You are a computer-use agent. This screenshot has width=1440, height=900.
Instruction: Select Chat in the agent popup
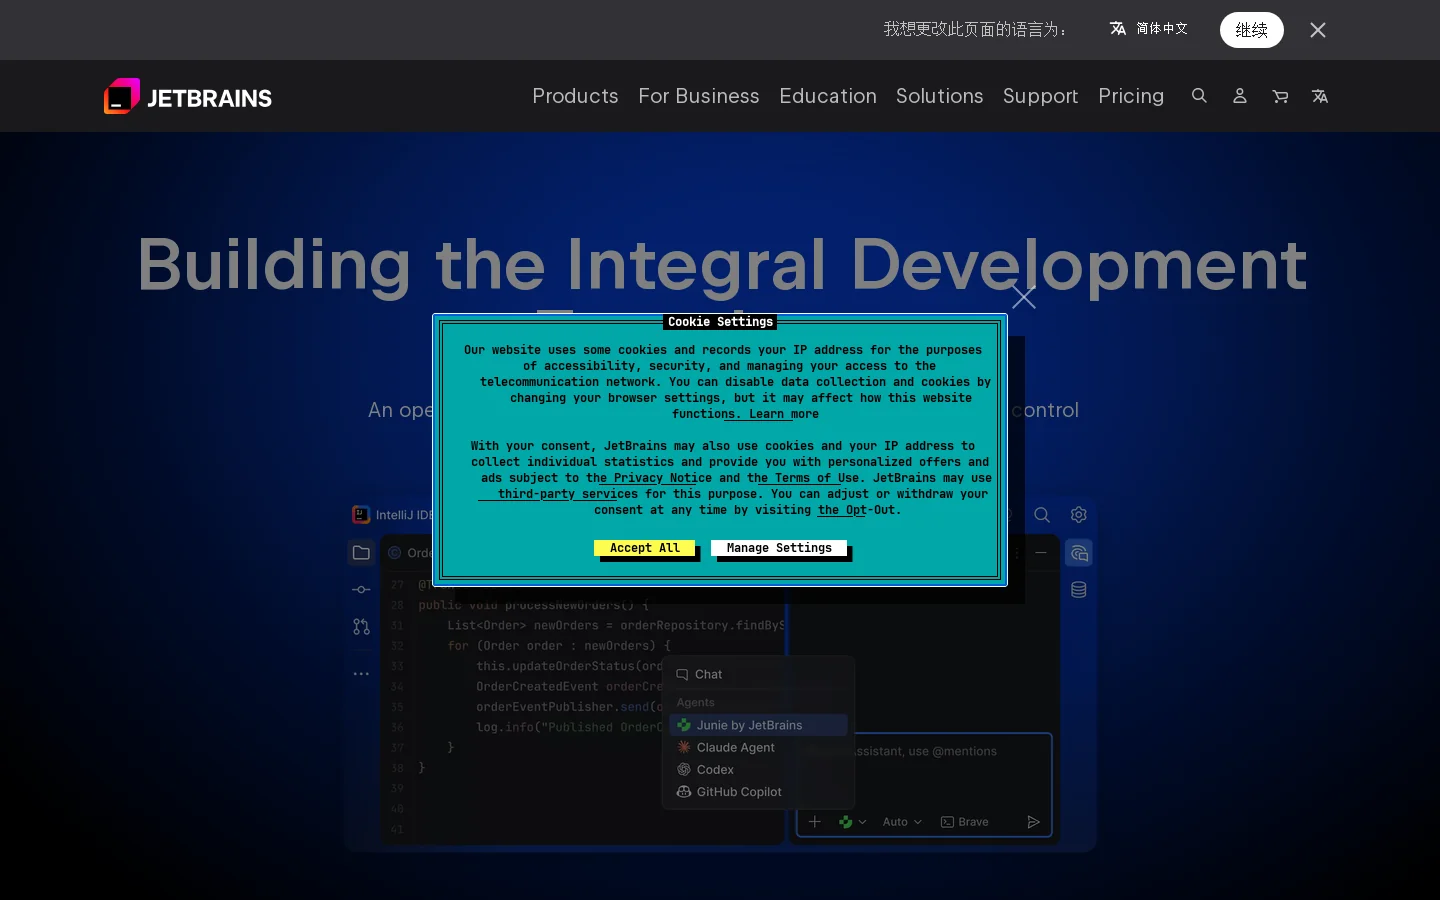coord(758,674)
